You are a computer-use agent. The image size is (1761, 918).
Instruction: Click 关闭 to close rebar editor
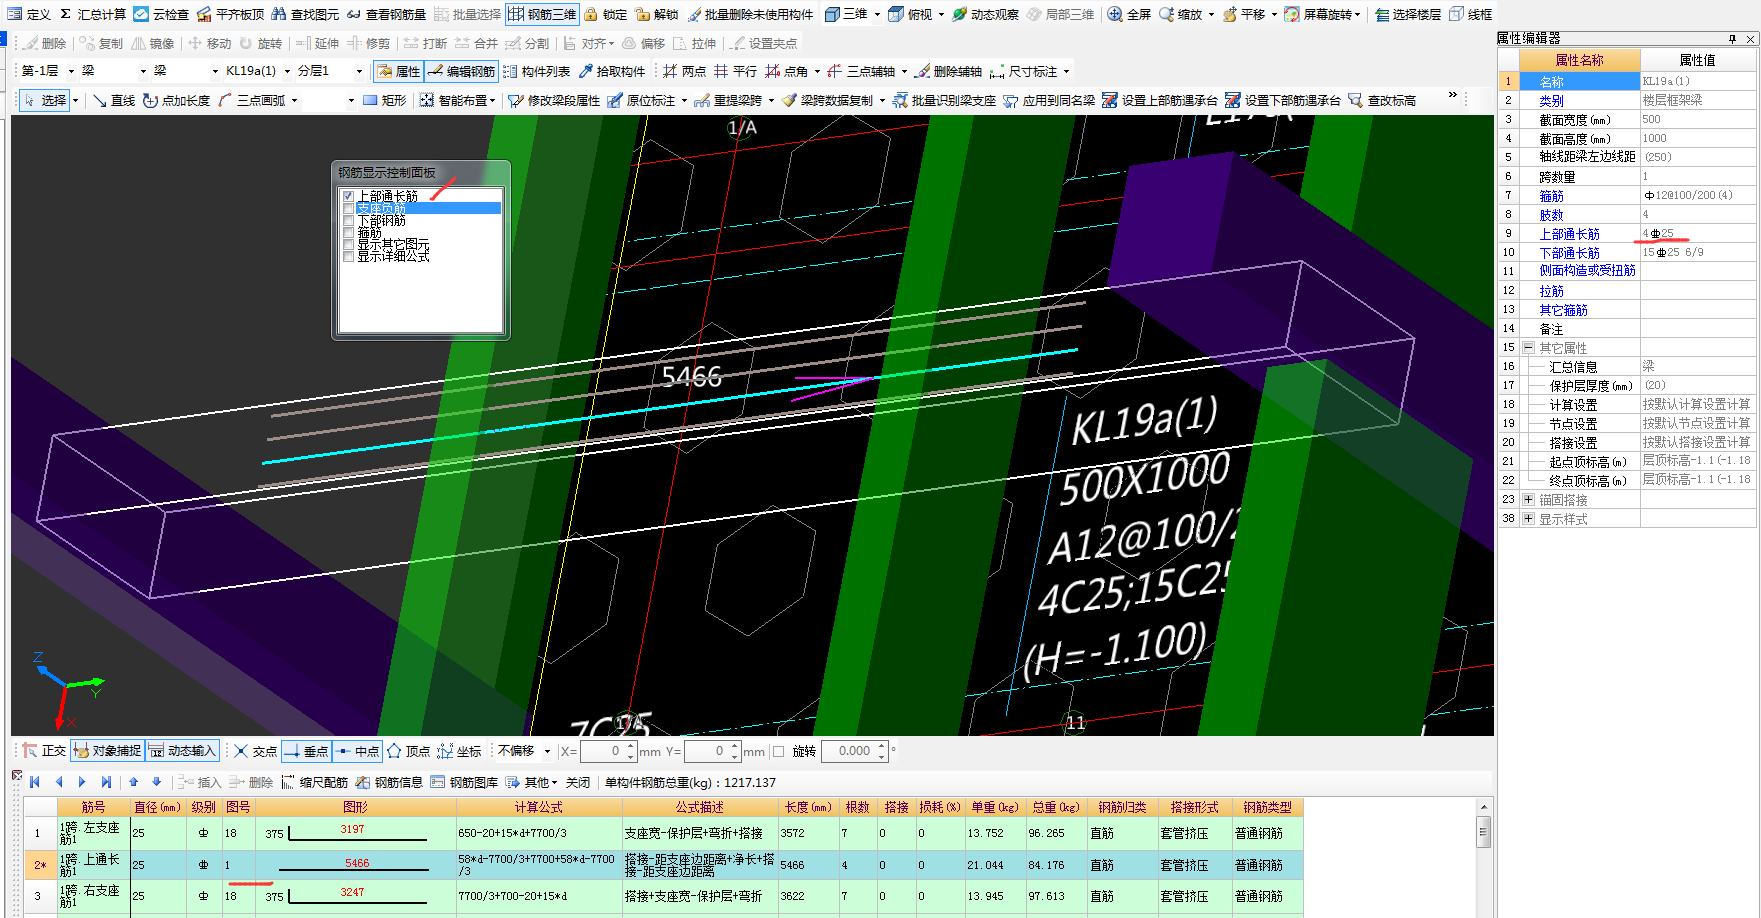coord(578,782)
